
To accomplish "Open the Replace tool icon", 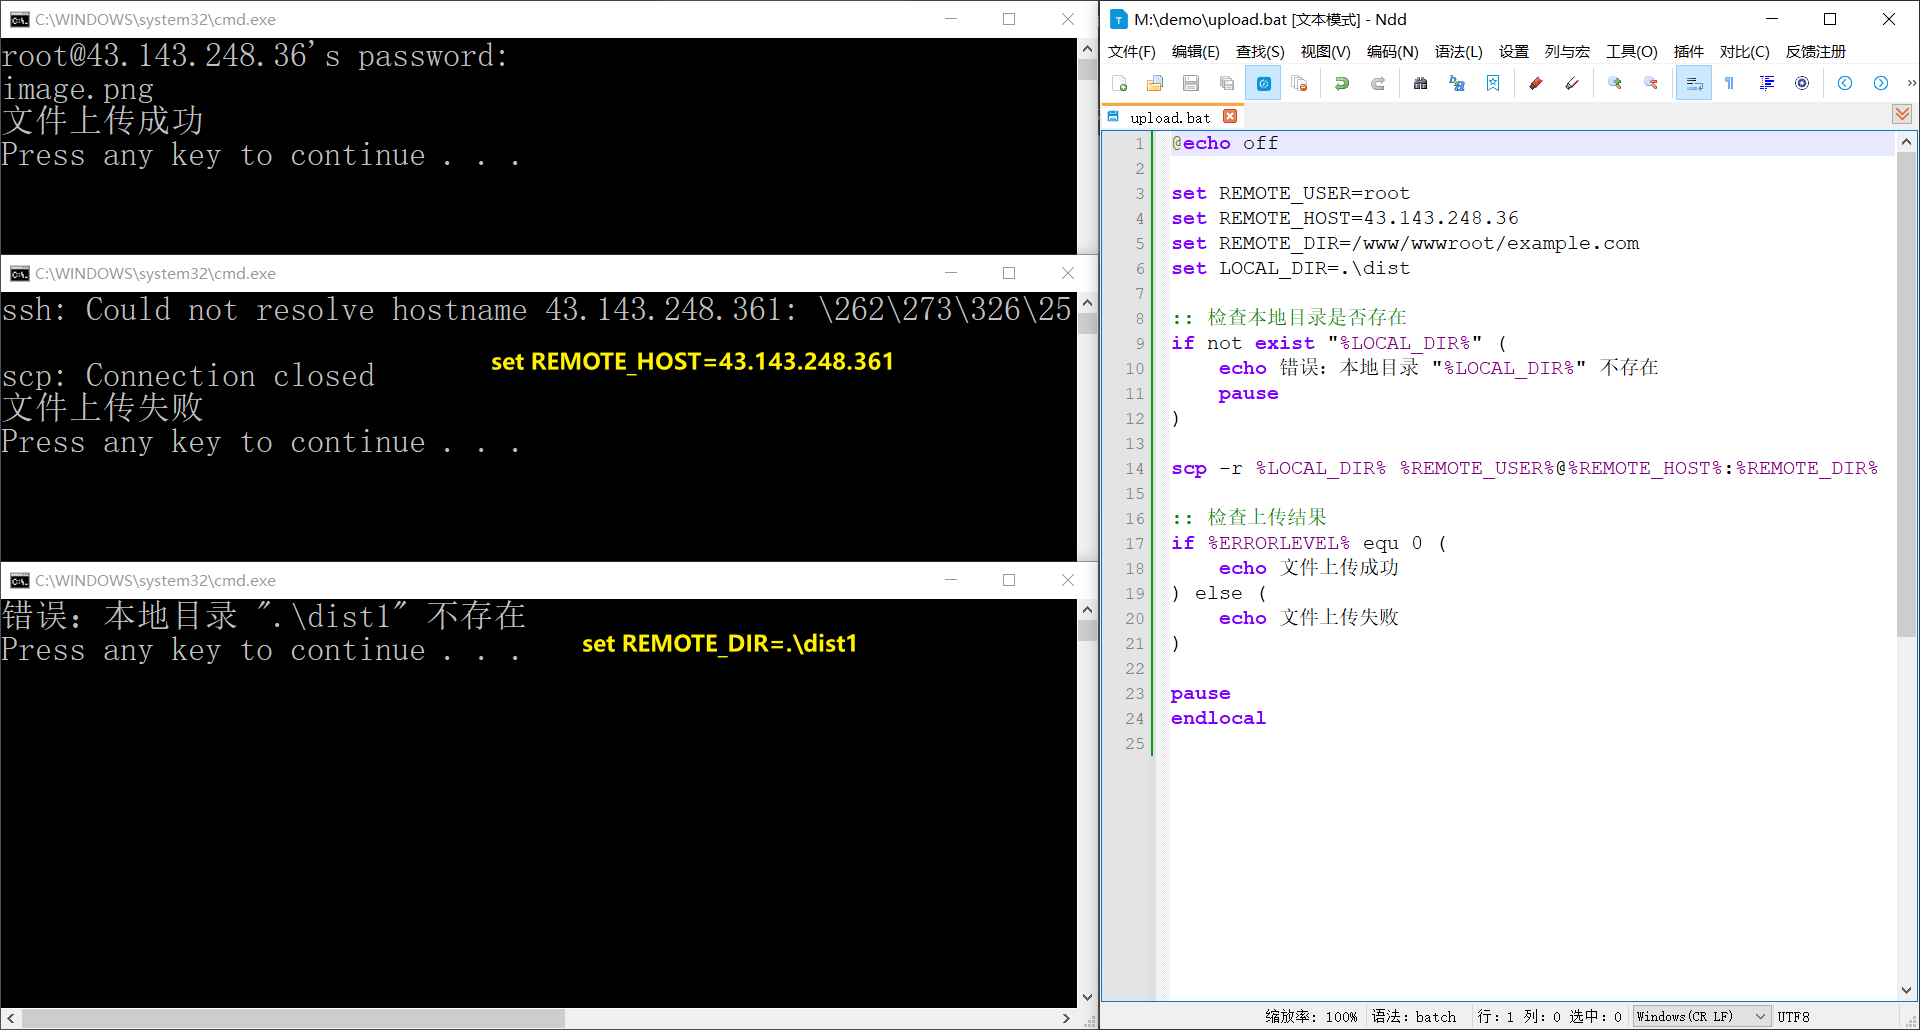I will [x=1456, y=83].
